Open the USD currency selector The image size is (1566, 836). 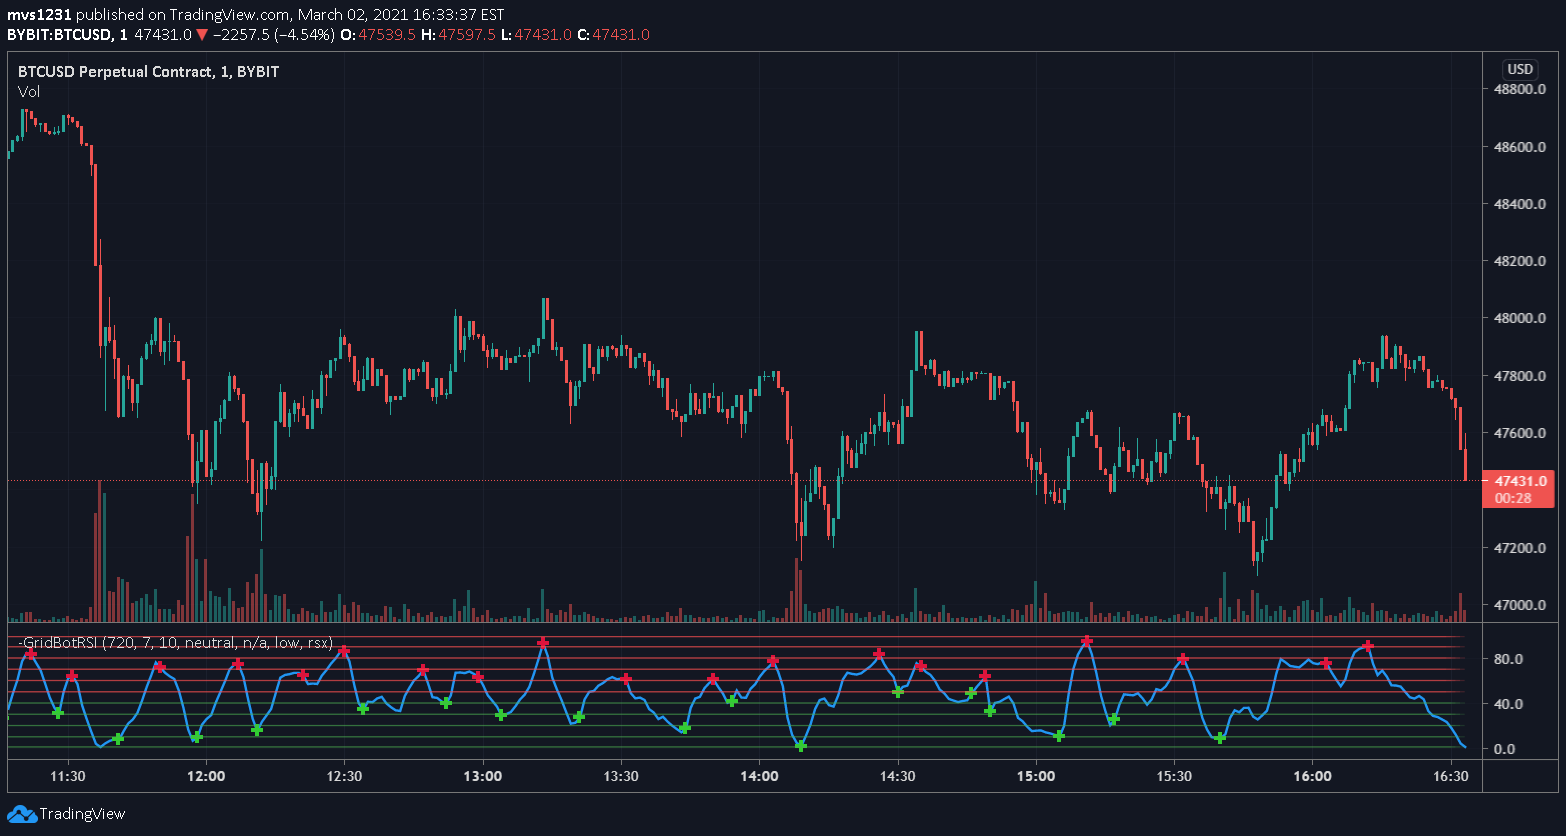pyautogui.click(x=1520, y=70)
